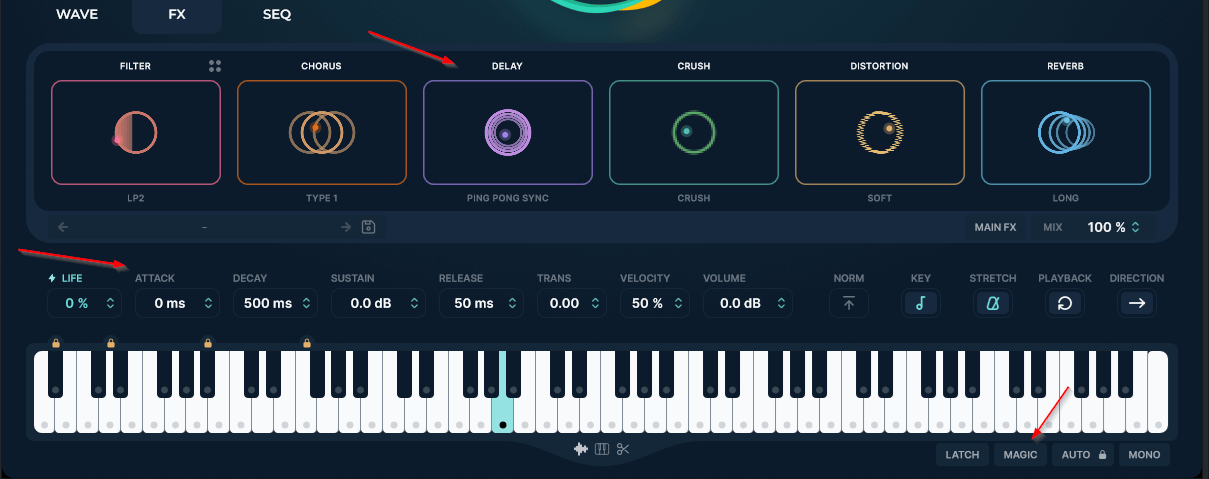Click the LONG reverb type label
Image resolution: width=1209 pixels, height=479 pixels.
[x=1066, y=198]
